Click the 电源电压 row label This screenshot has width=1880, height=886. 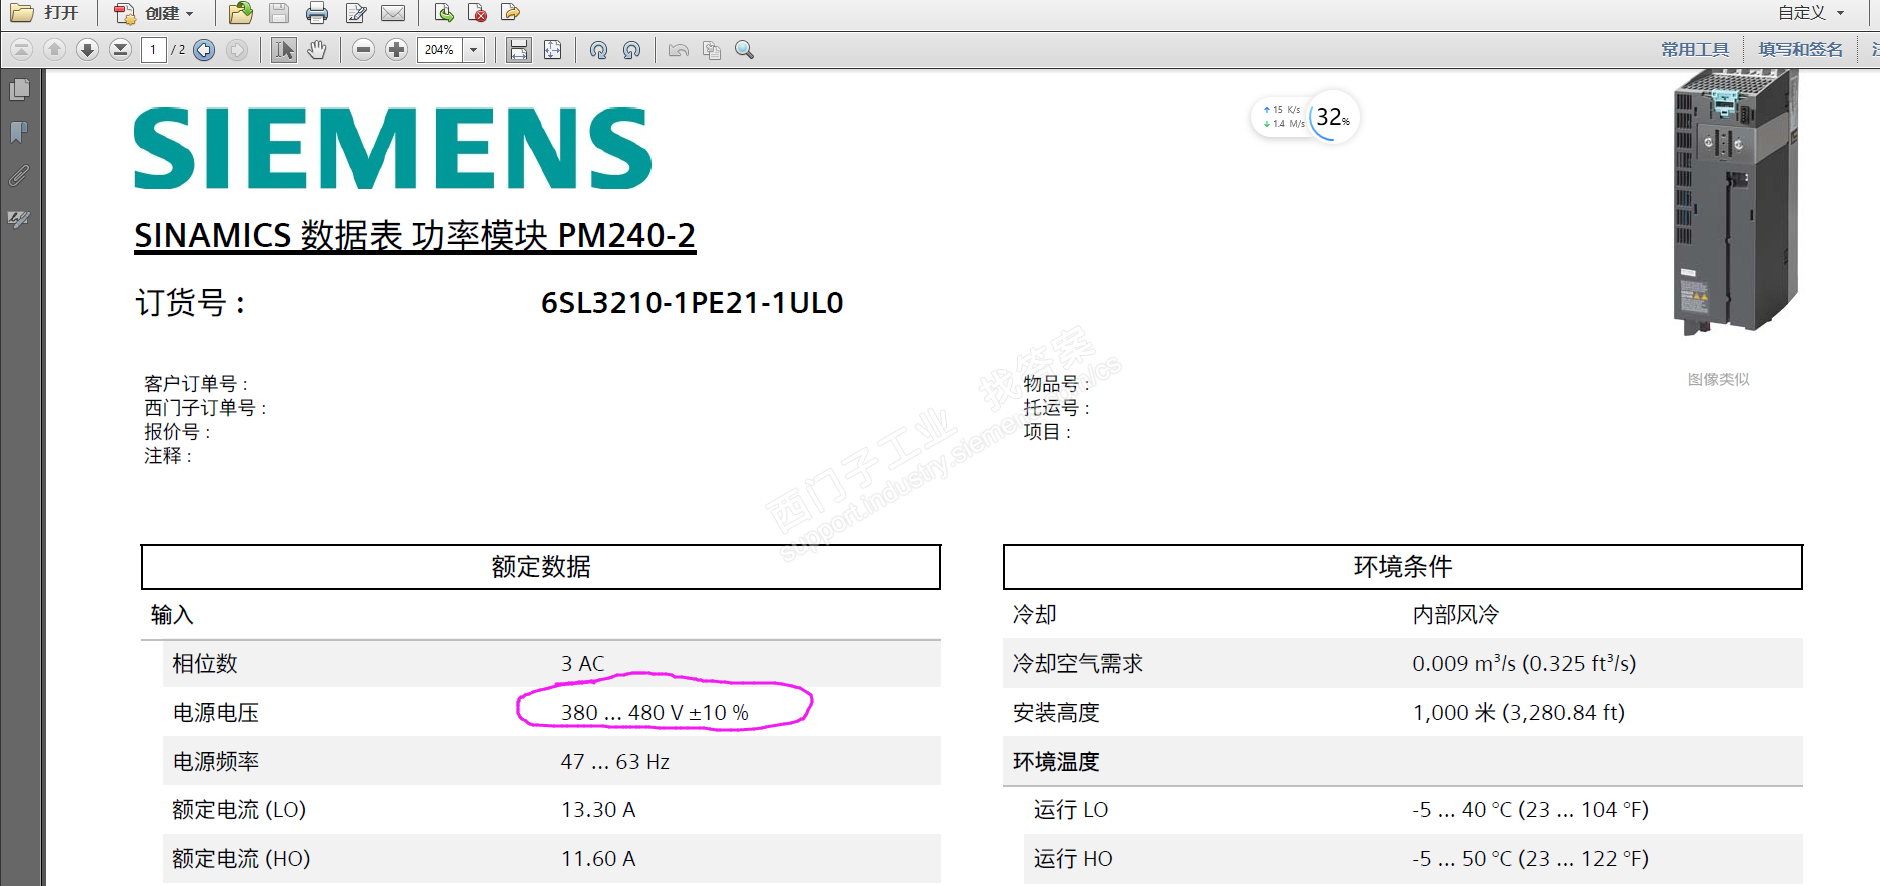click(216, 713)
